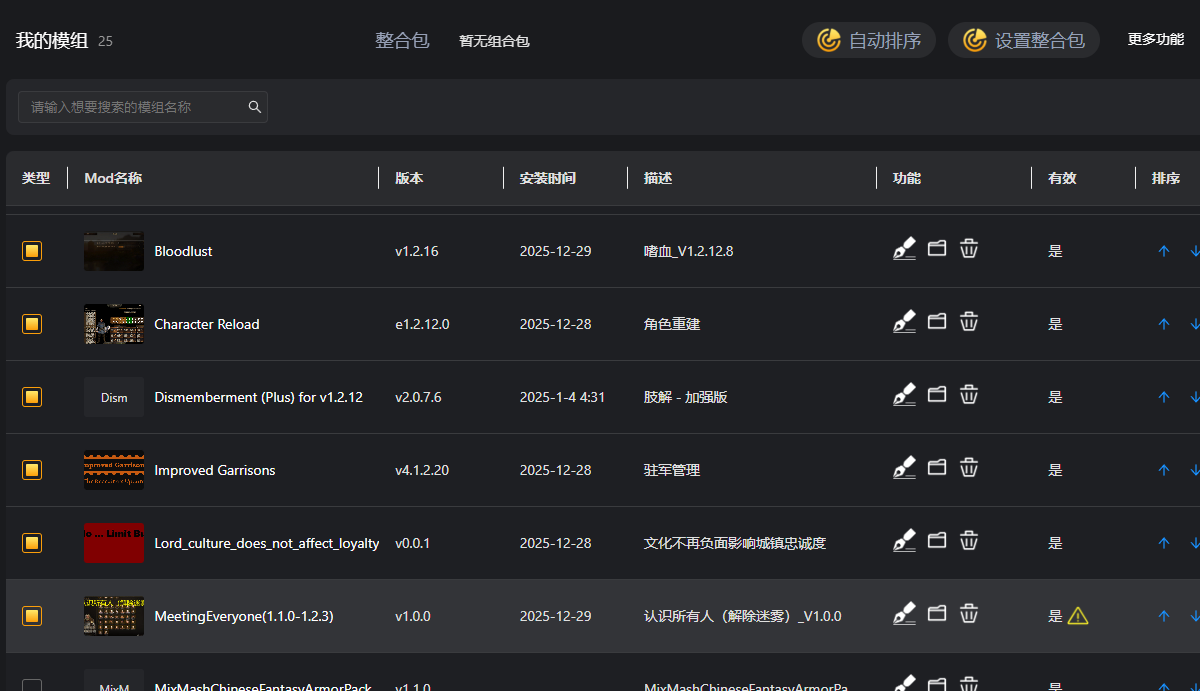Open the folder icon for Character Reload
This screenshot has width=1200, height=691.
(936, 321)
